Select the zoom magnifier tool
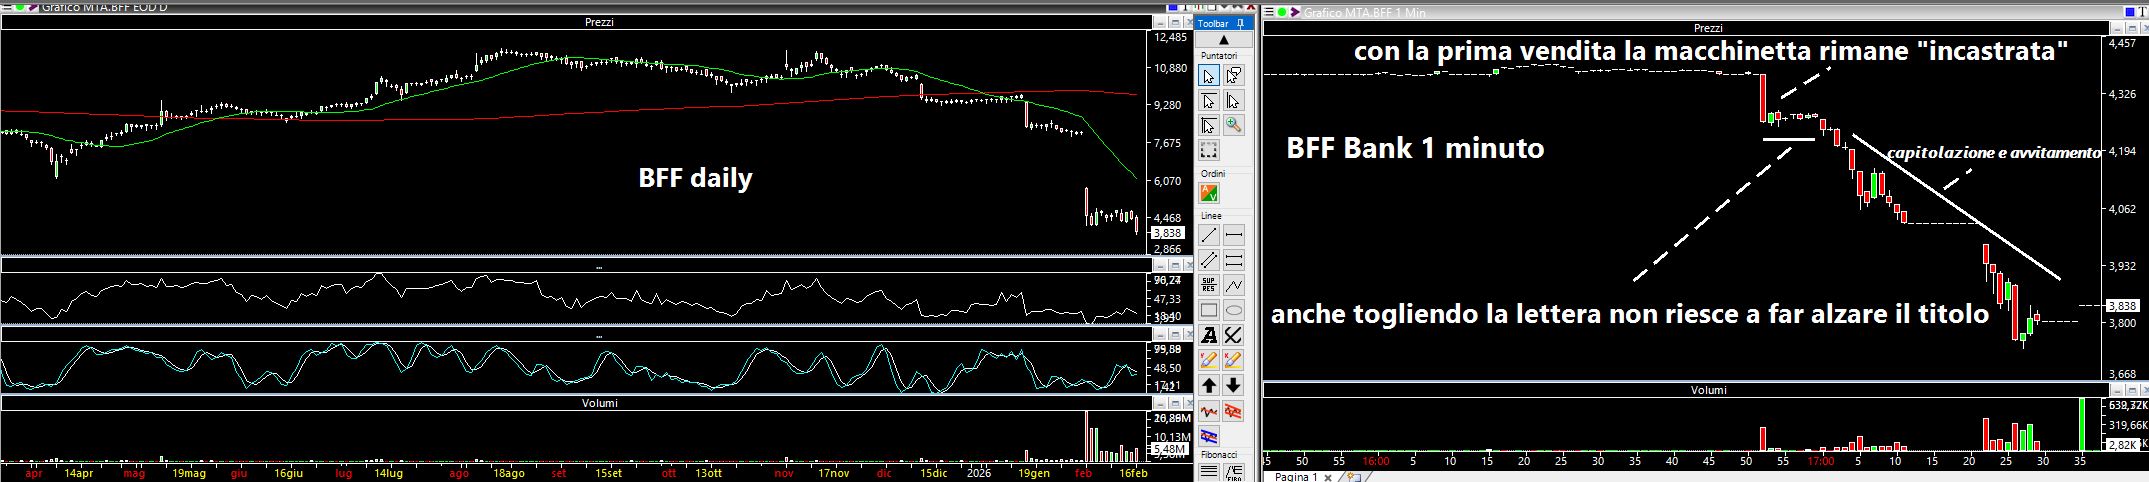This screenshot has height=482, width=2149. pos(1234,126)
